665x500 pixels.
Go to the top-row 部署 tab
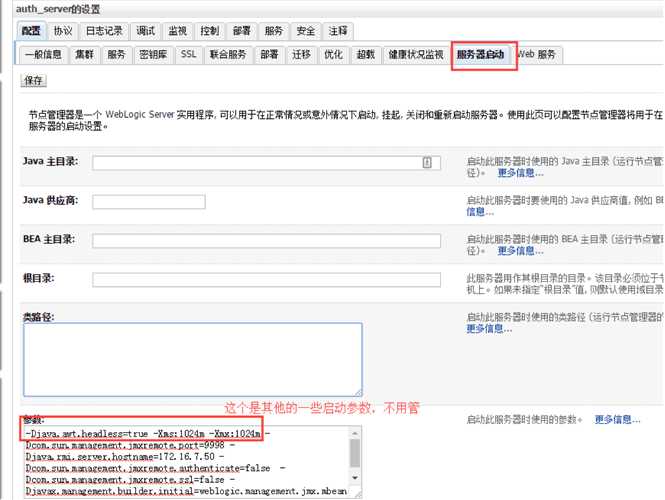[241, 31]
